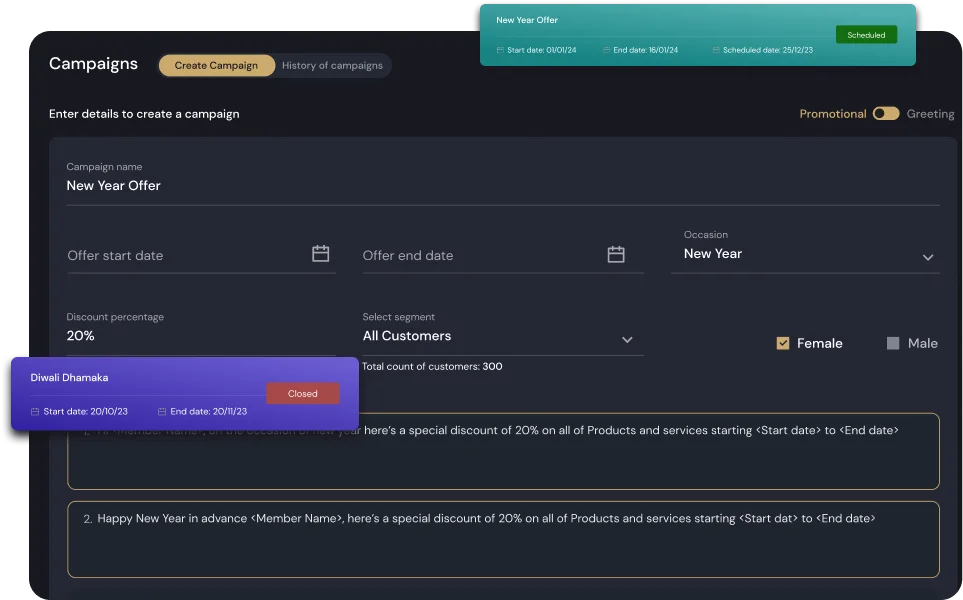Click the Closed status button
963x600 pixels.
[302, 394]
